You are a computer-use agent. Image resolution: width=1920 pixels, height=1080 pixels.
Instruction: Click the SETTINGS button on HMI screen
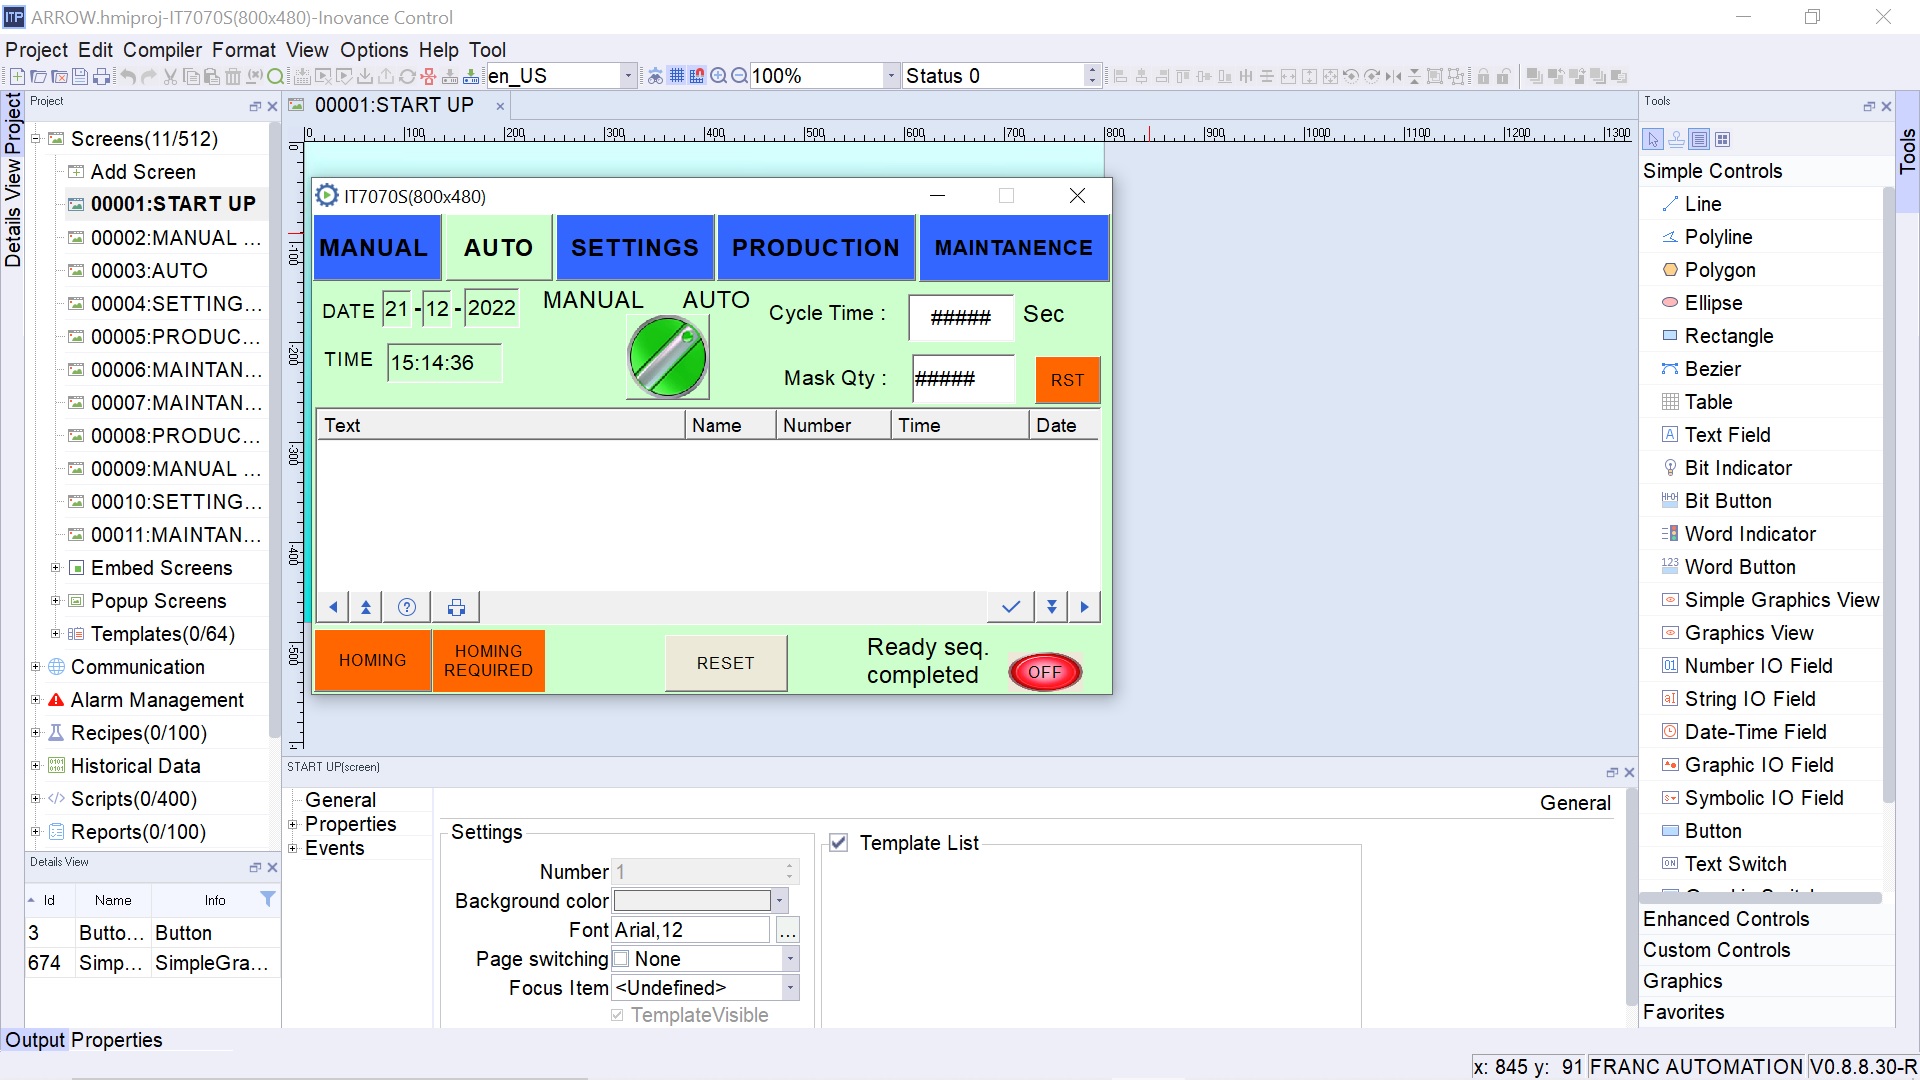(634, 248)
